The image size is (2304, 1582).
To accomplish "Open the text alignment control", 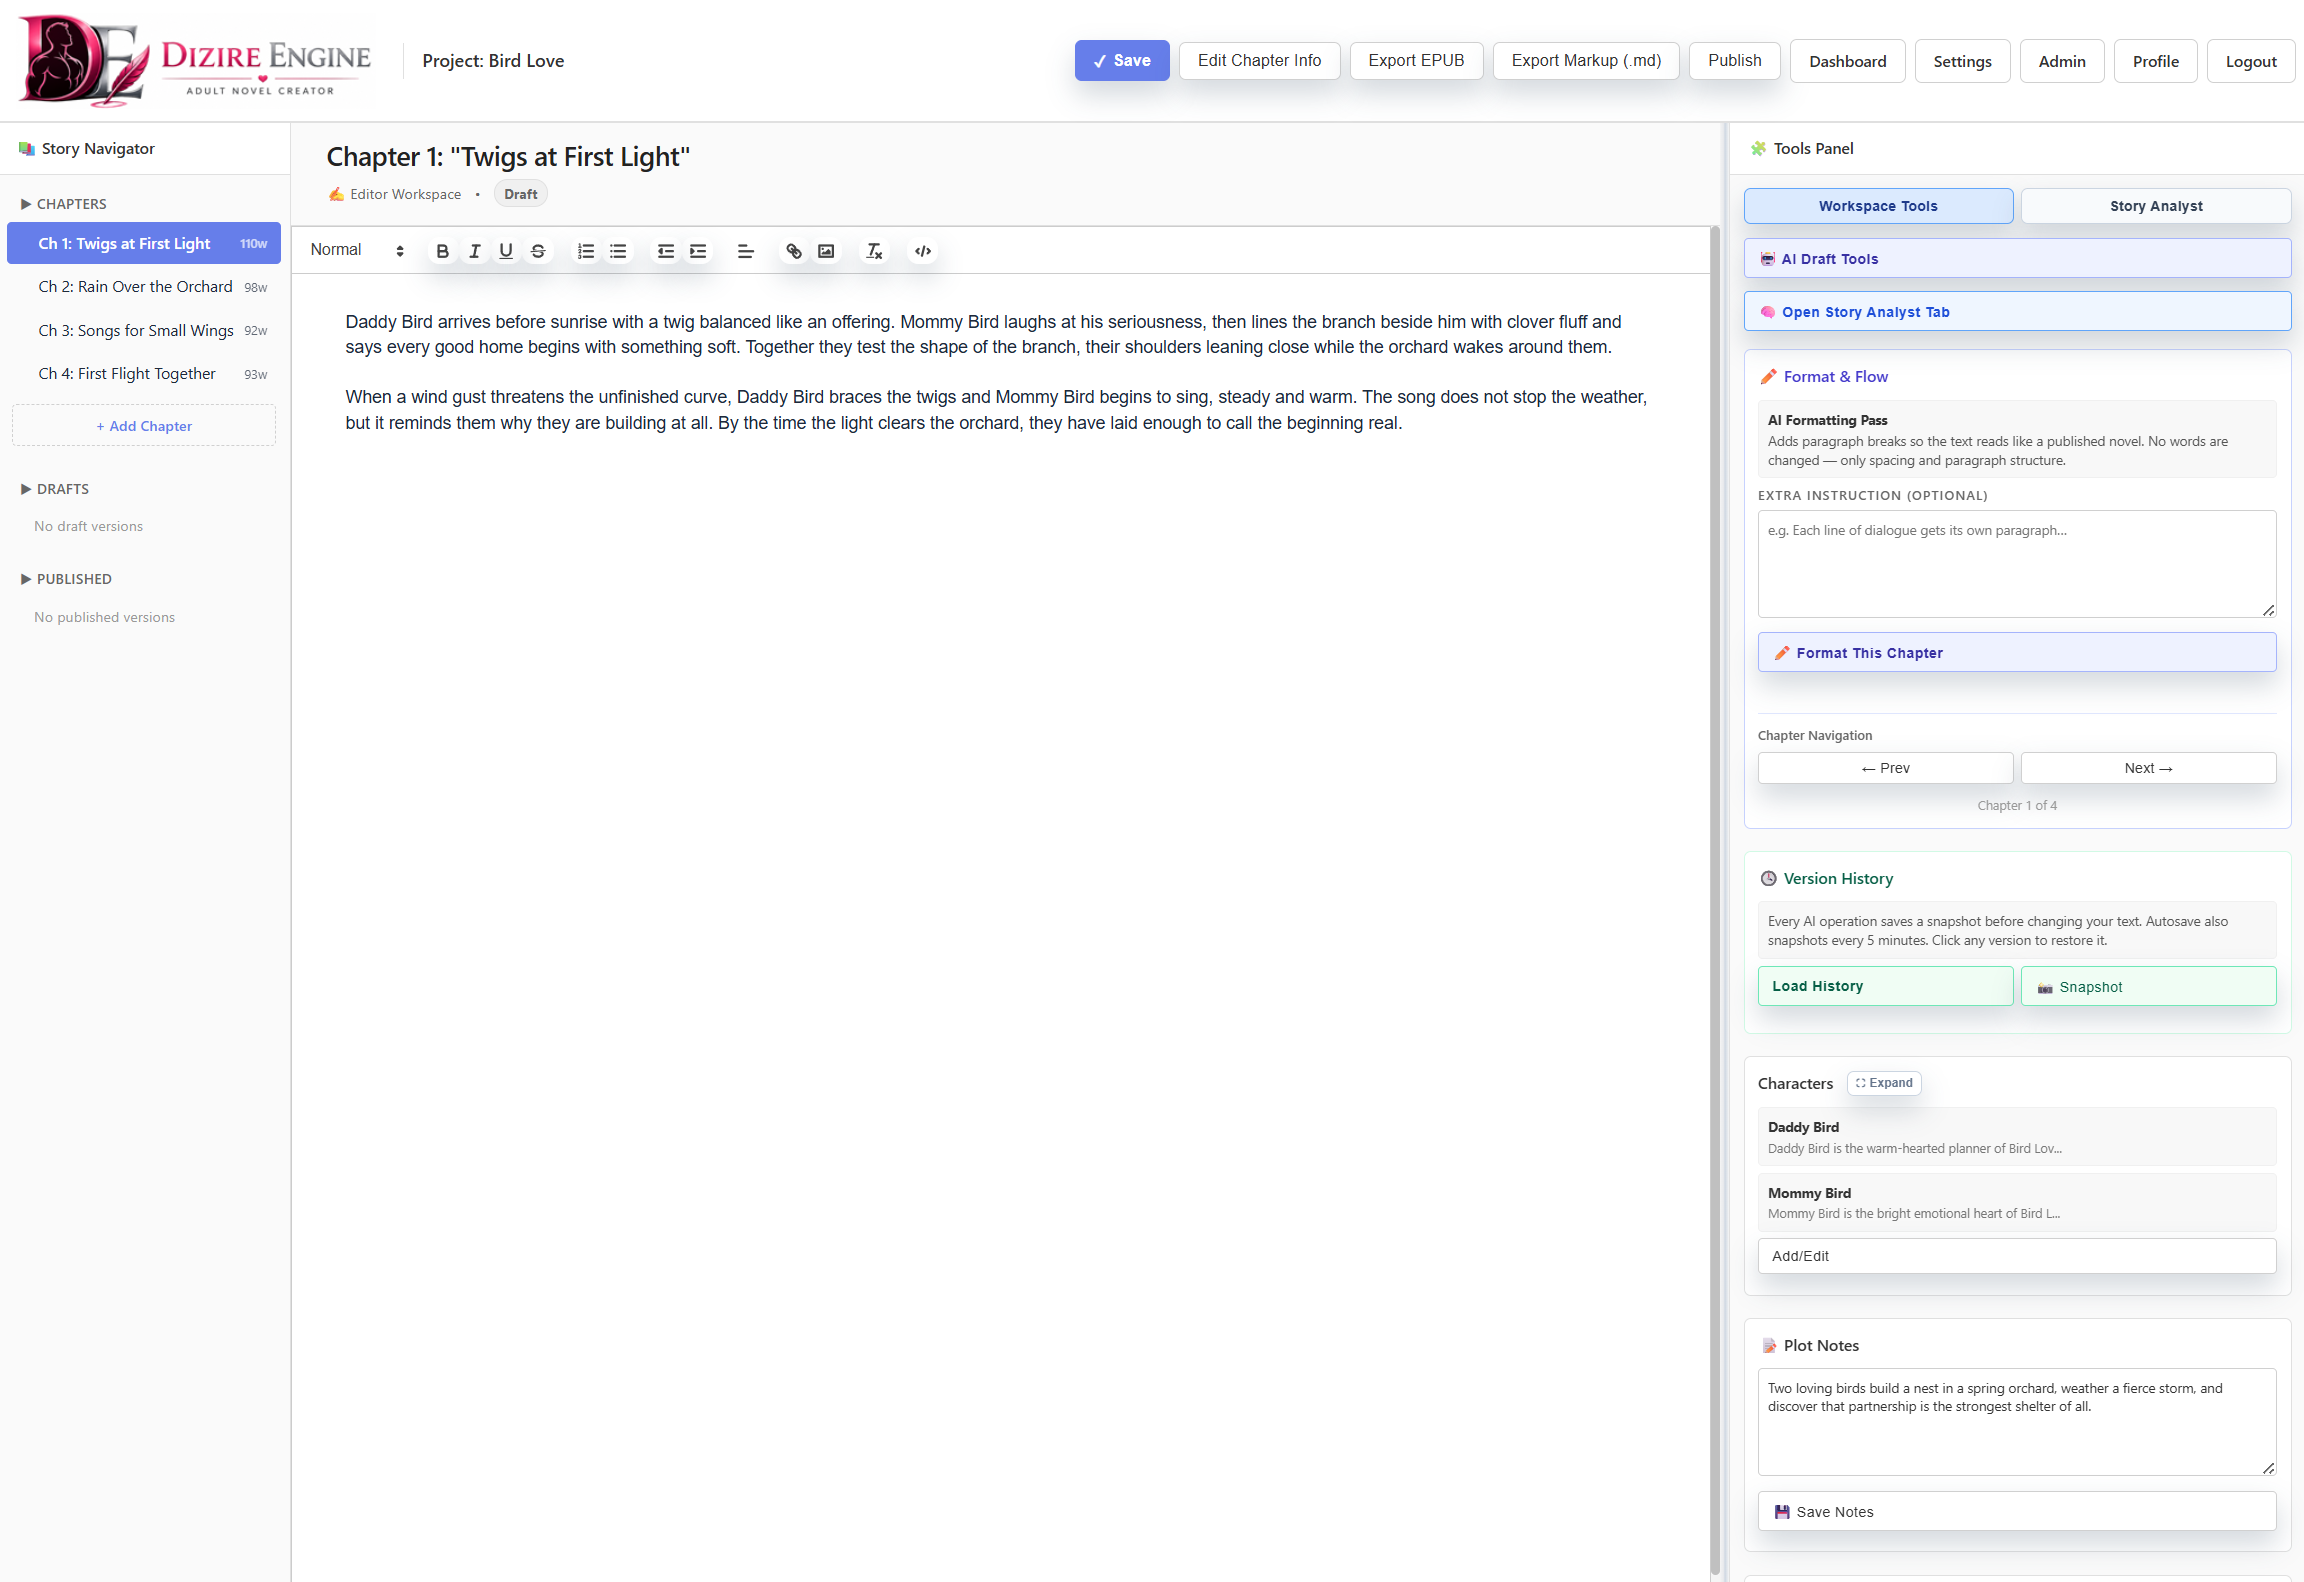I will point(746,251).
